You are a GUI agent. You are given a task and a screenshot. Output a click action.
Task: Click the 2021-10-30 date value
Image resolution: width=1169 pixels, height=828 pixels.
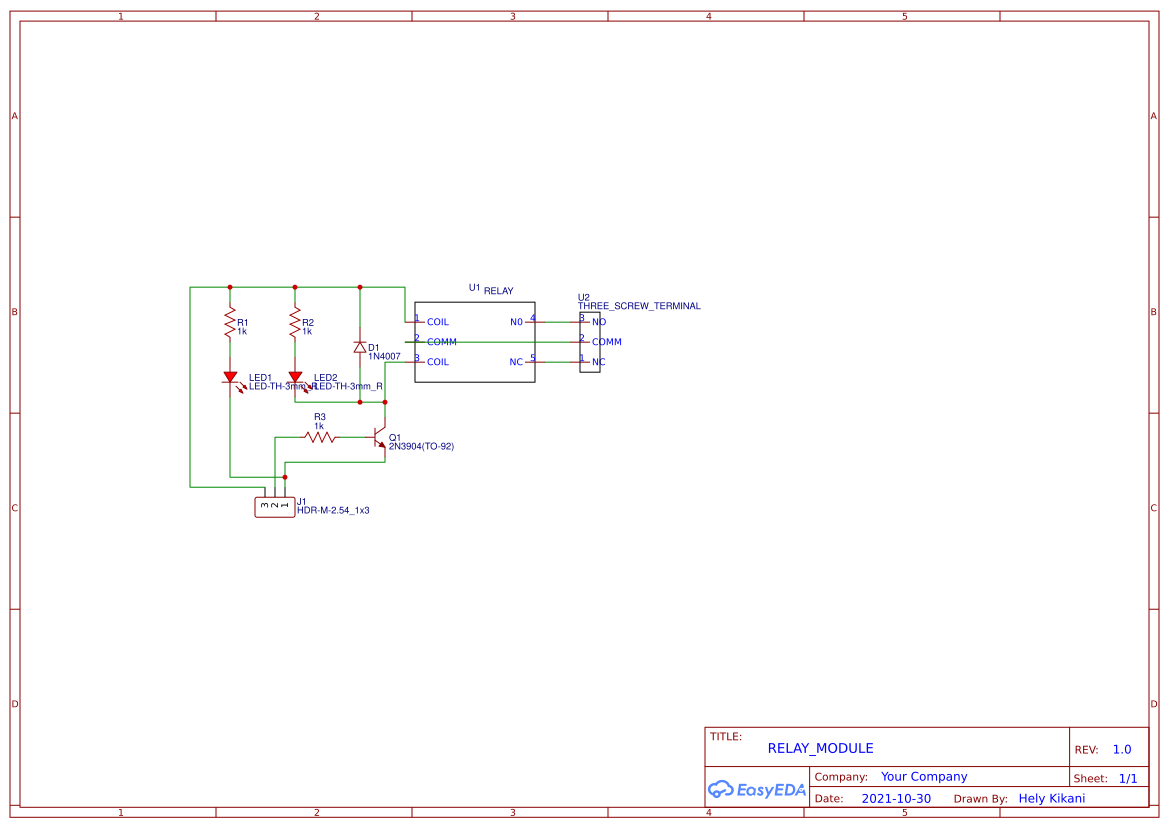896,798
